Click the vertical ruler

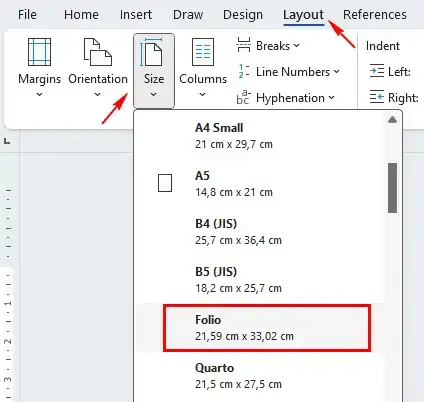tap(7, 293)
